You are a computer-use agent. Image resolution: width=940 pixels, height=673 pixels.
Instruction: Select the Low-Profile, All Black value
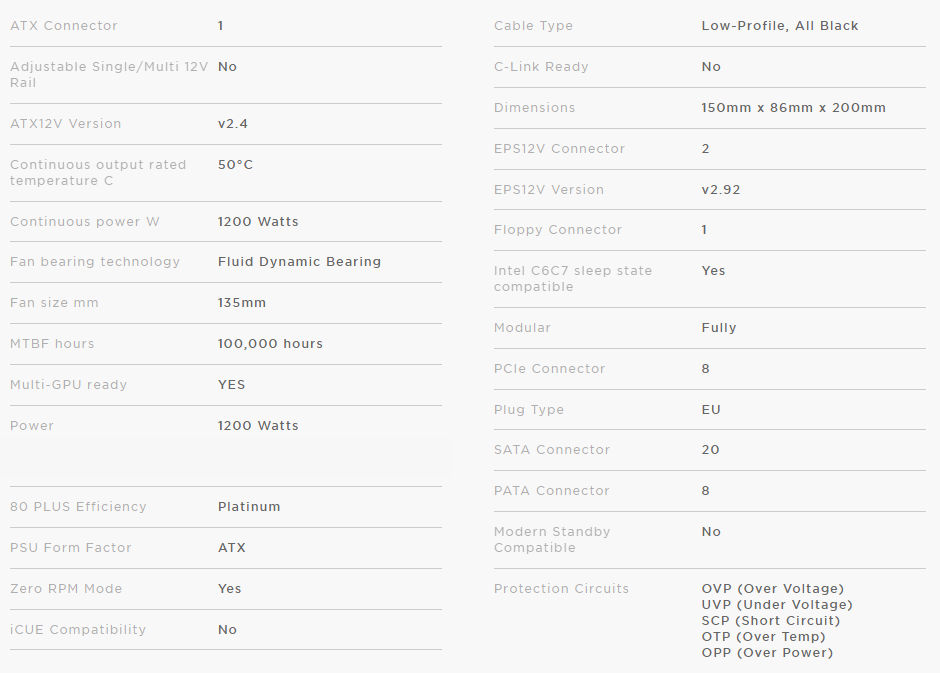780,26
